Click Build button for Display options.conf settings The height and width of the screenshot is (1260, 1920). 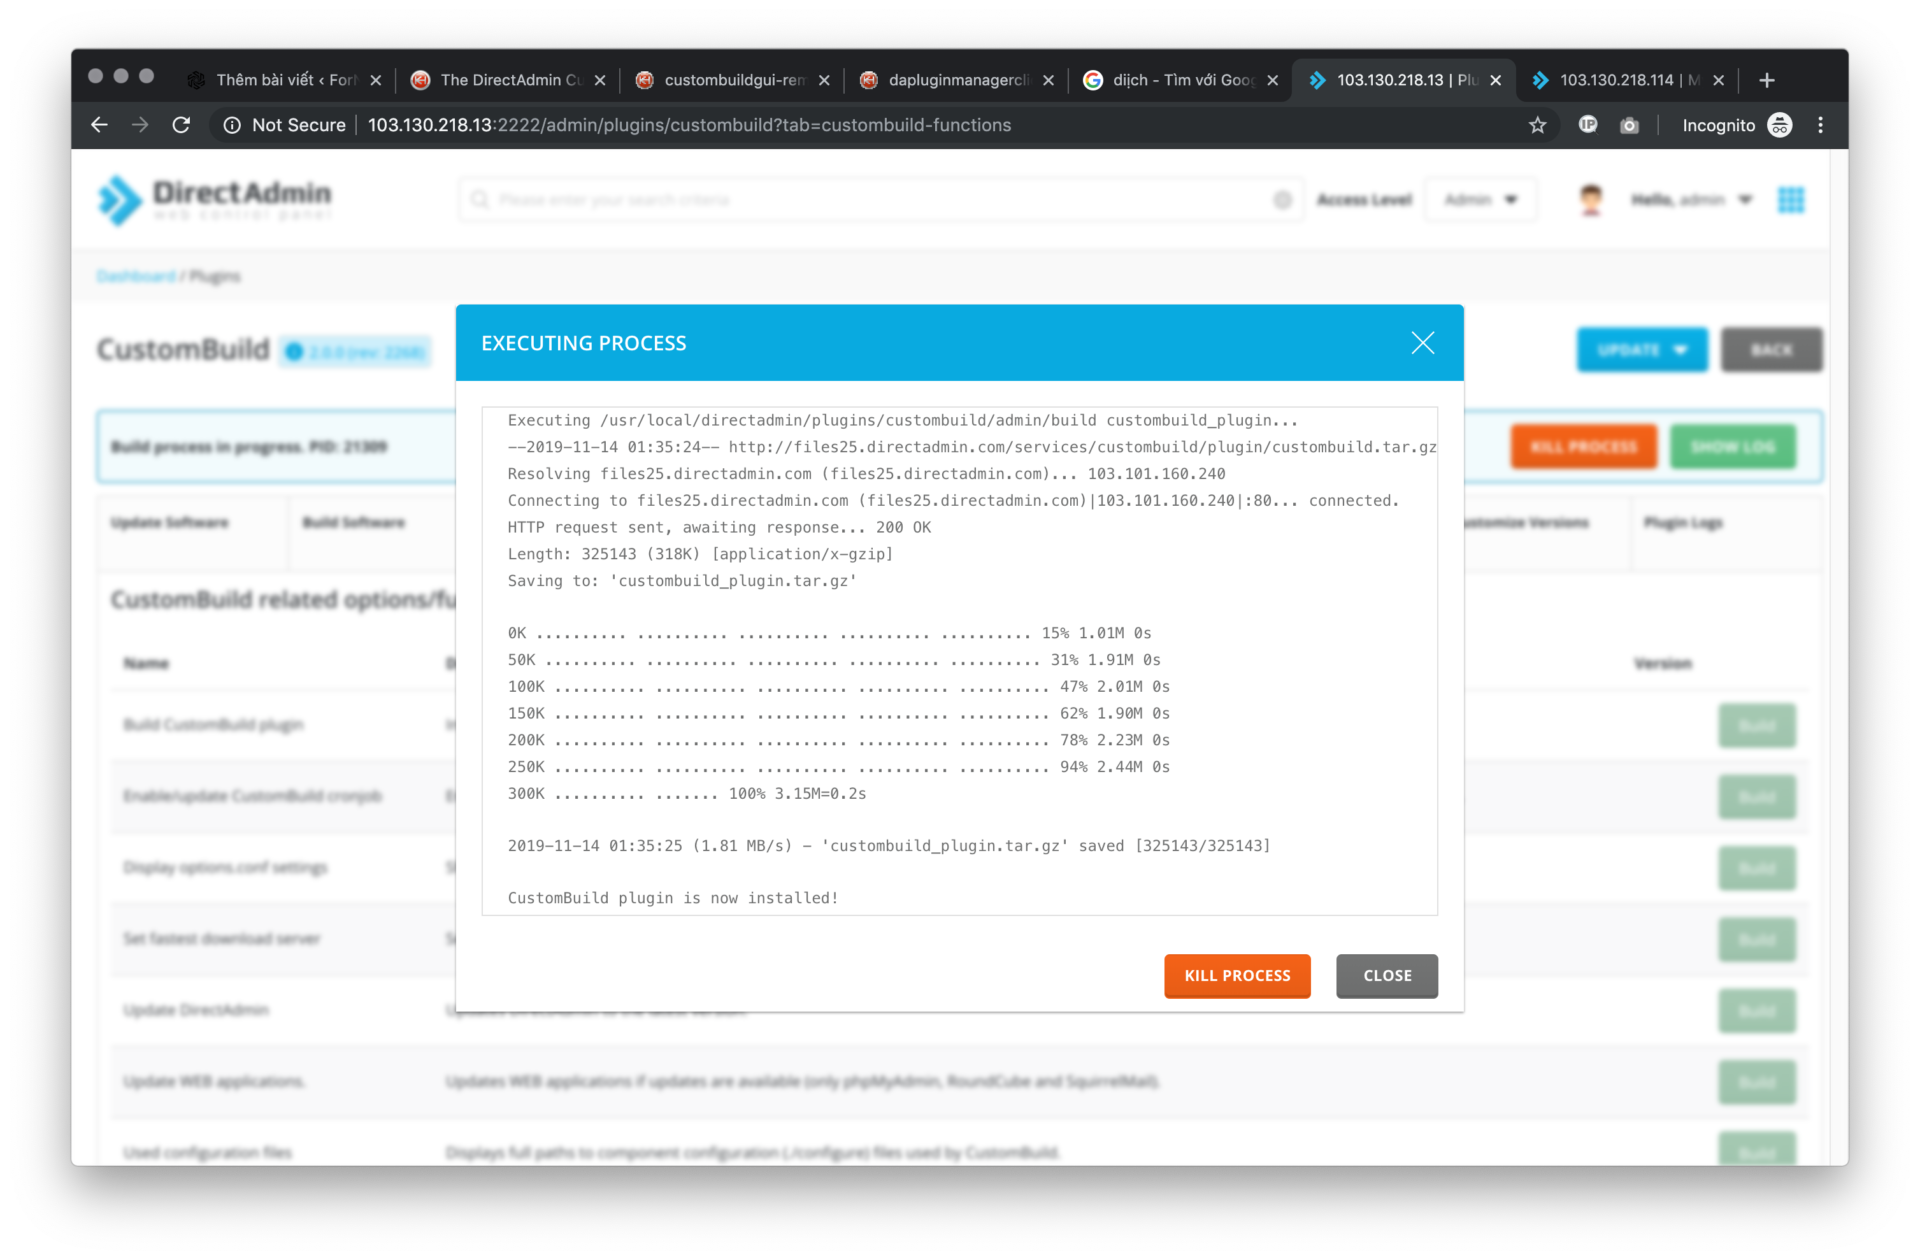pyautogui.click(x=1757, y=868)
